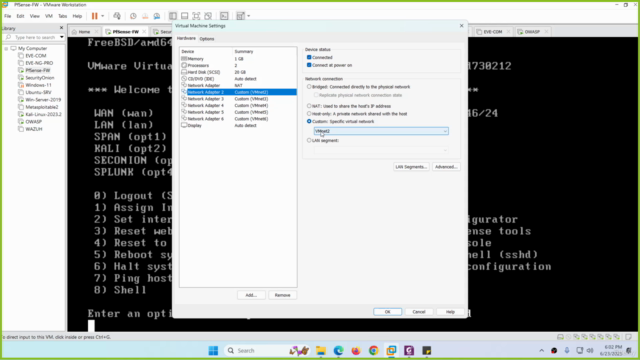This screenshot has width=640, height=360.
Task: Open the Tabs menu
Action: 62,16
